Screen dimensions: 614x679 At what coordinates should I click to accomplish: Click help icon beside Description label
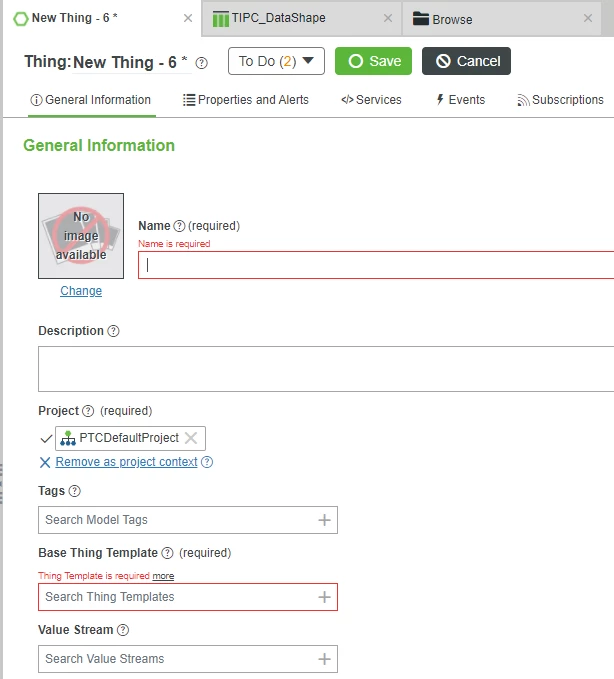(x=113, y=331)
